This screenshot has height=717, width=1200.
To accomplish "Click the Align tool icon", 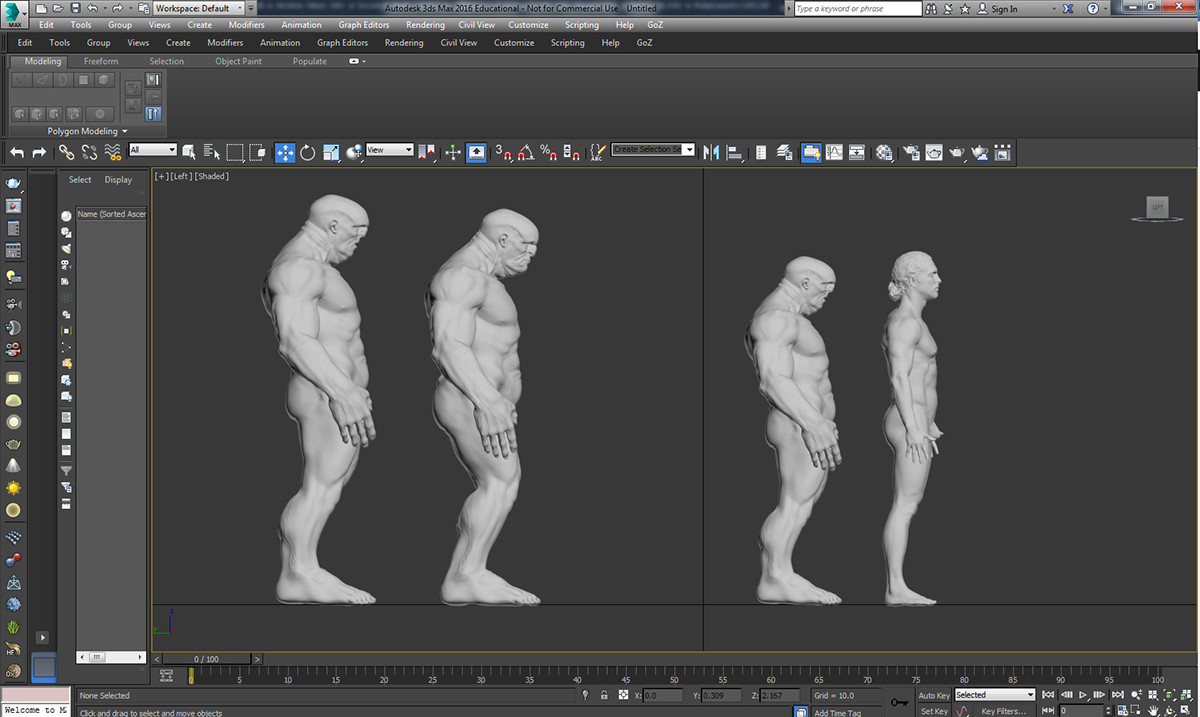I will (x=735, y=152).
